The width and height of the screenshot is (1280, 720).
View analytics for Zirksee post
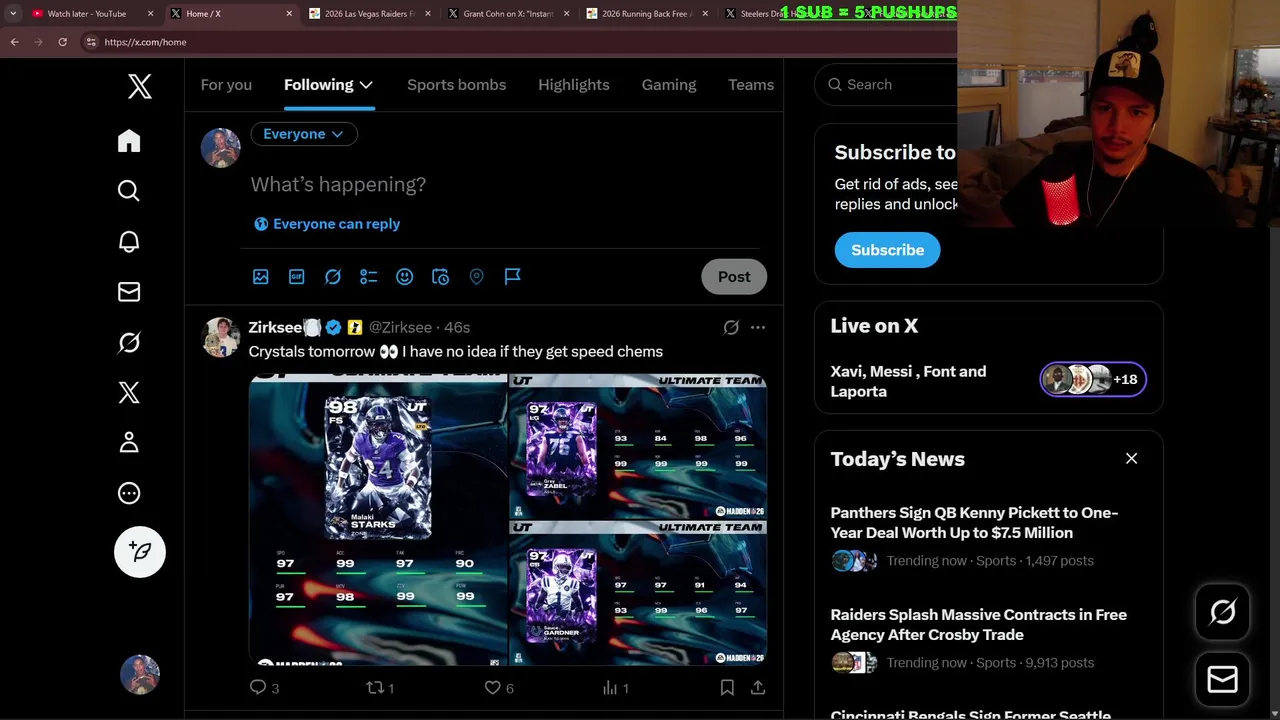(610, 688)
